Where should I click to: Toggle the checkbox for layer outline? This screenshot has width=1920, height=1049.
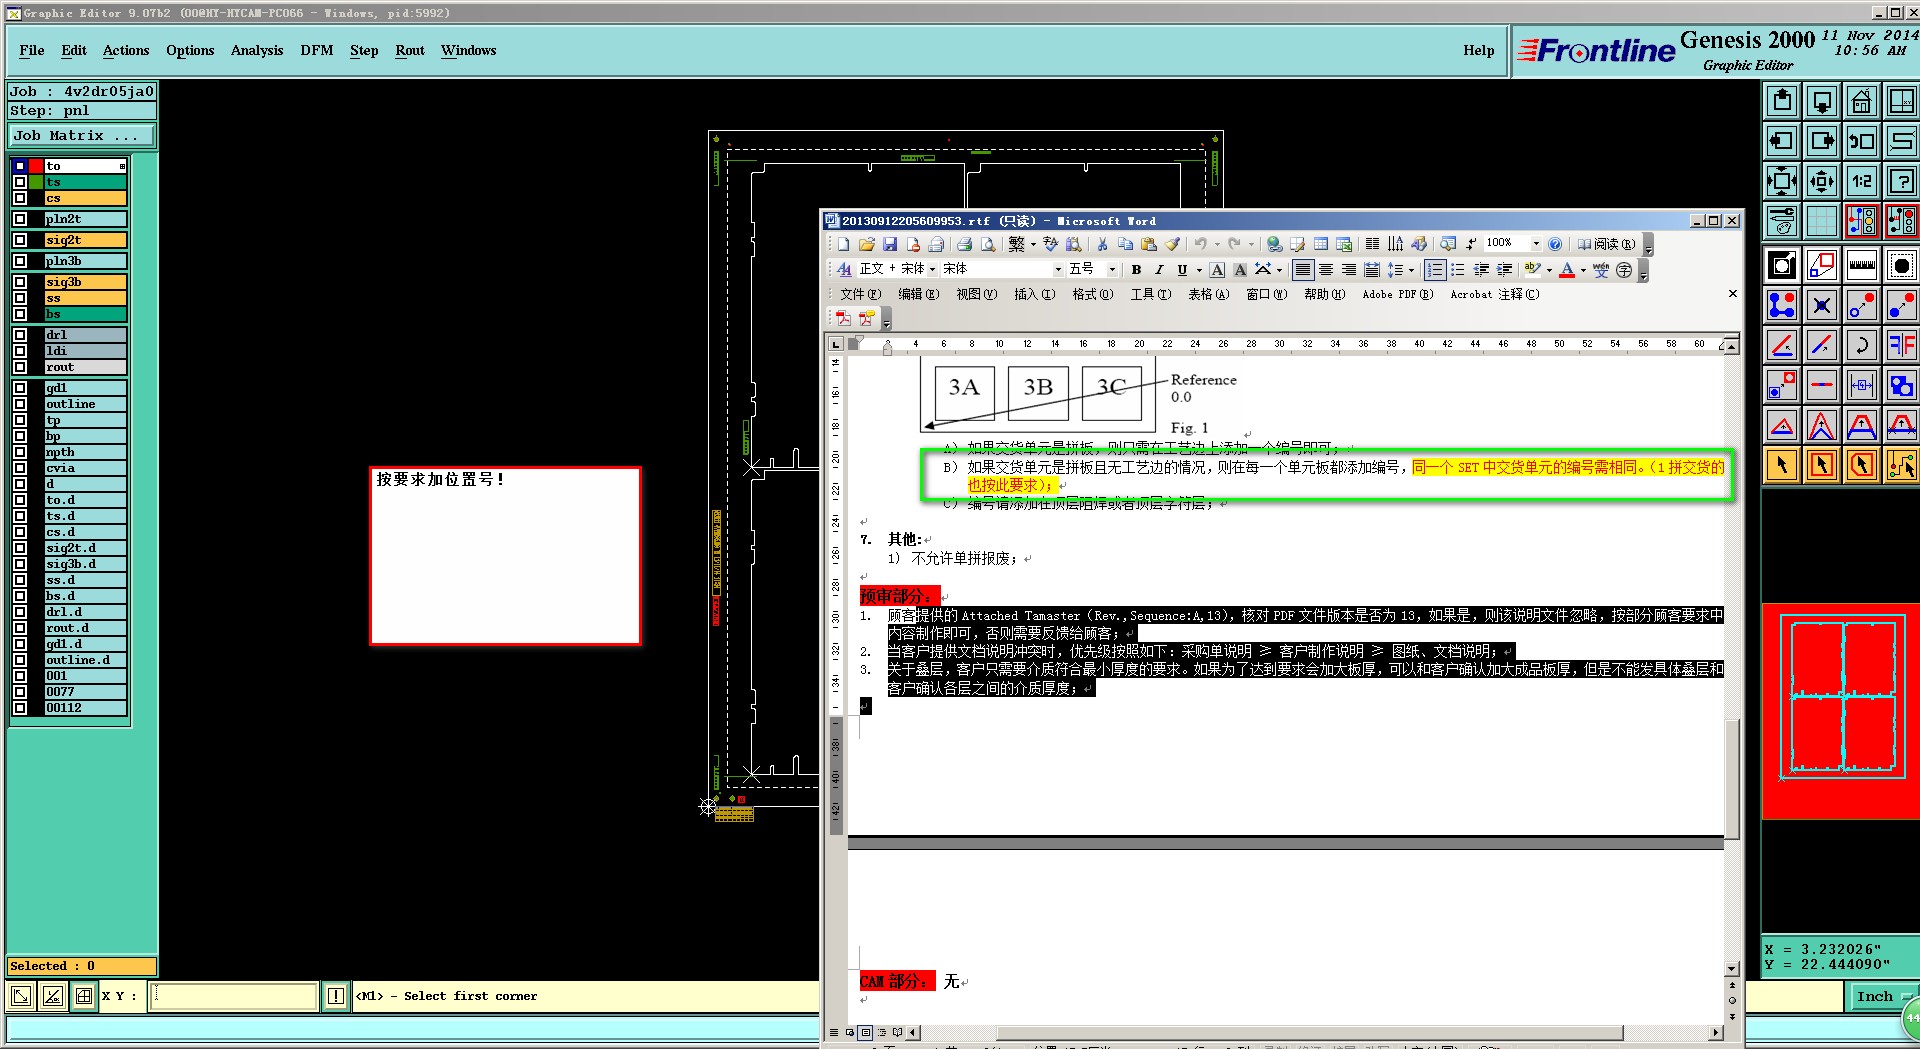coord(20,404)
